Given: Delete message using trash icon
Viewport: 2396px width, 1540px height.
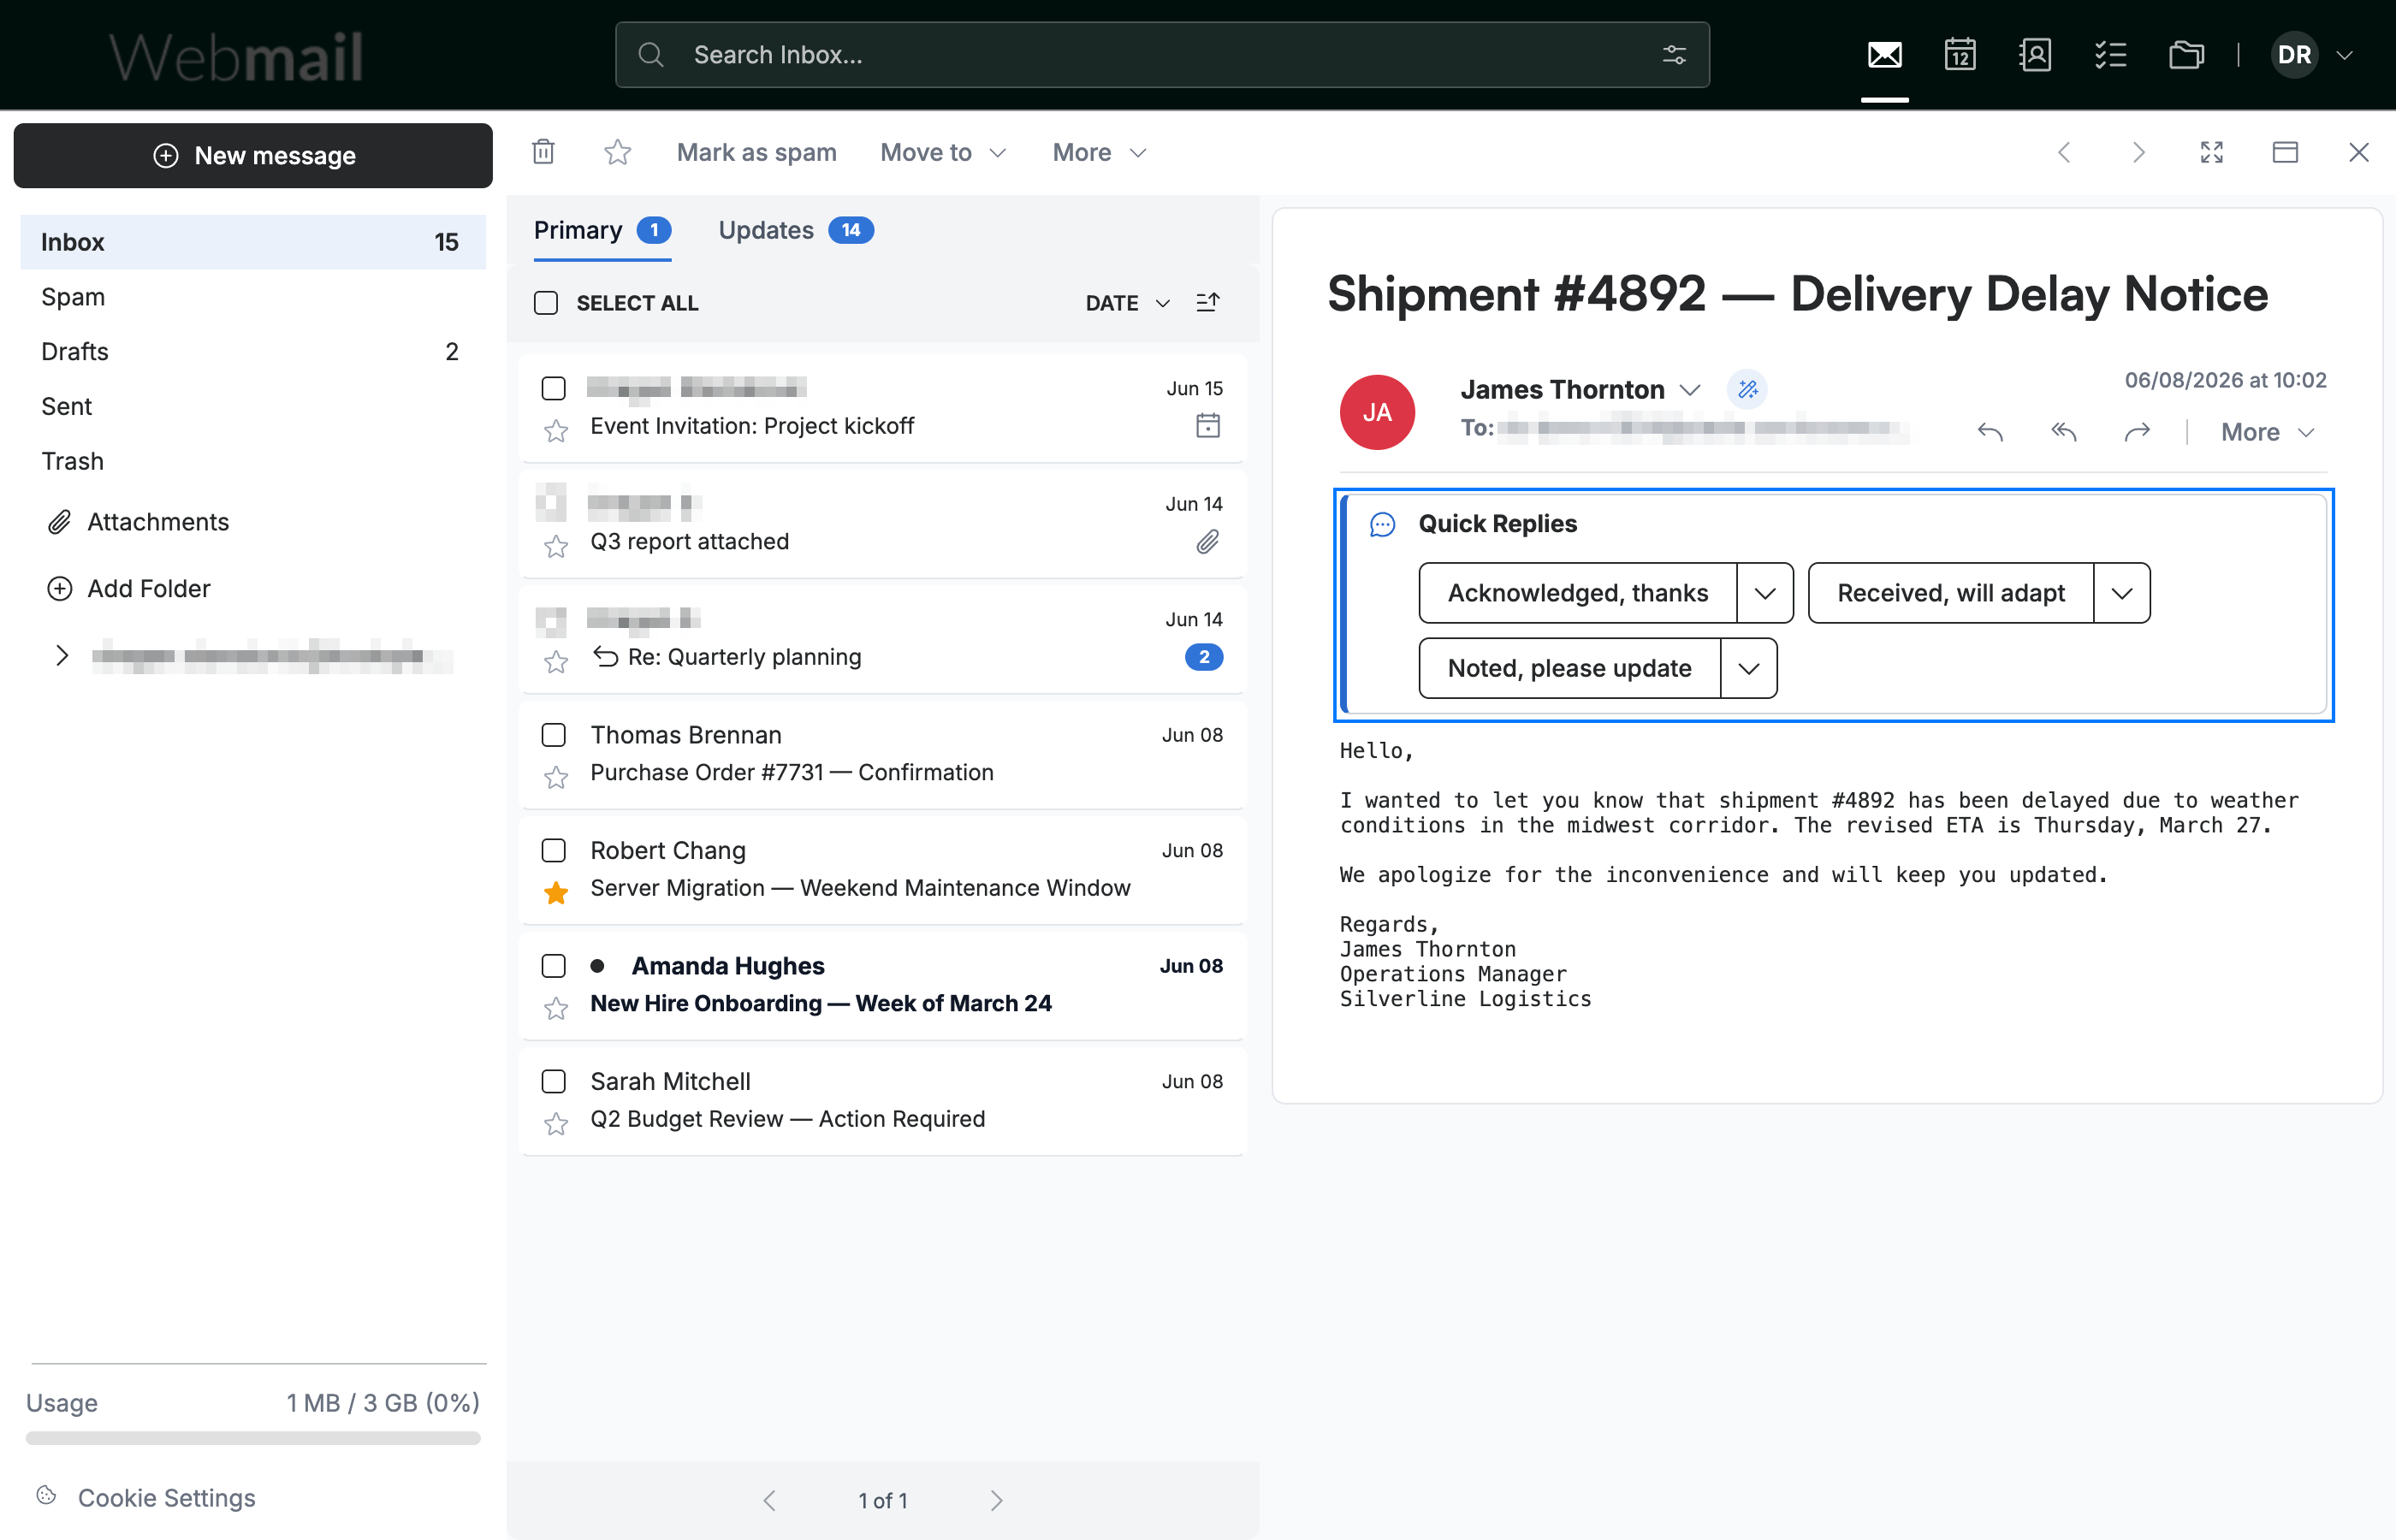Looking at the screenshot, I should pos(543,152).
